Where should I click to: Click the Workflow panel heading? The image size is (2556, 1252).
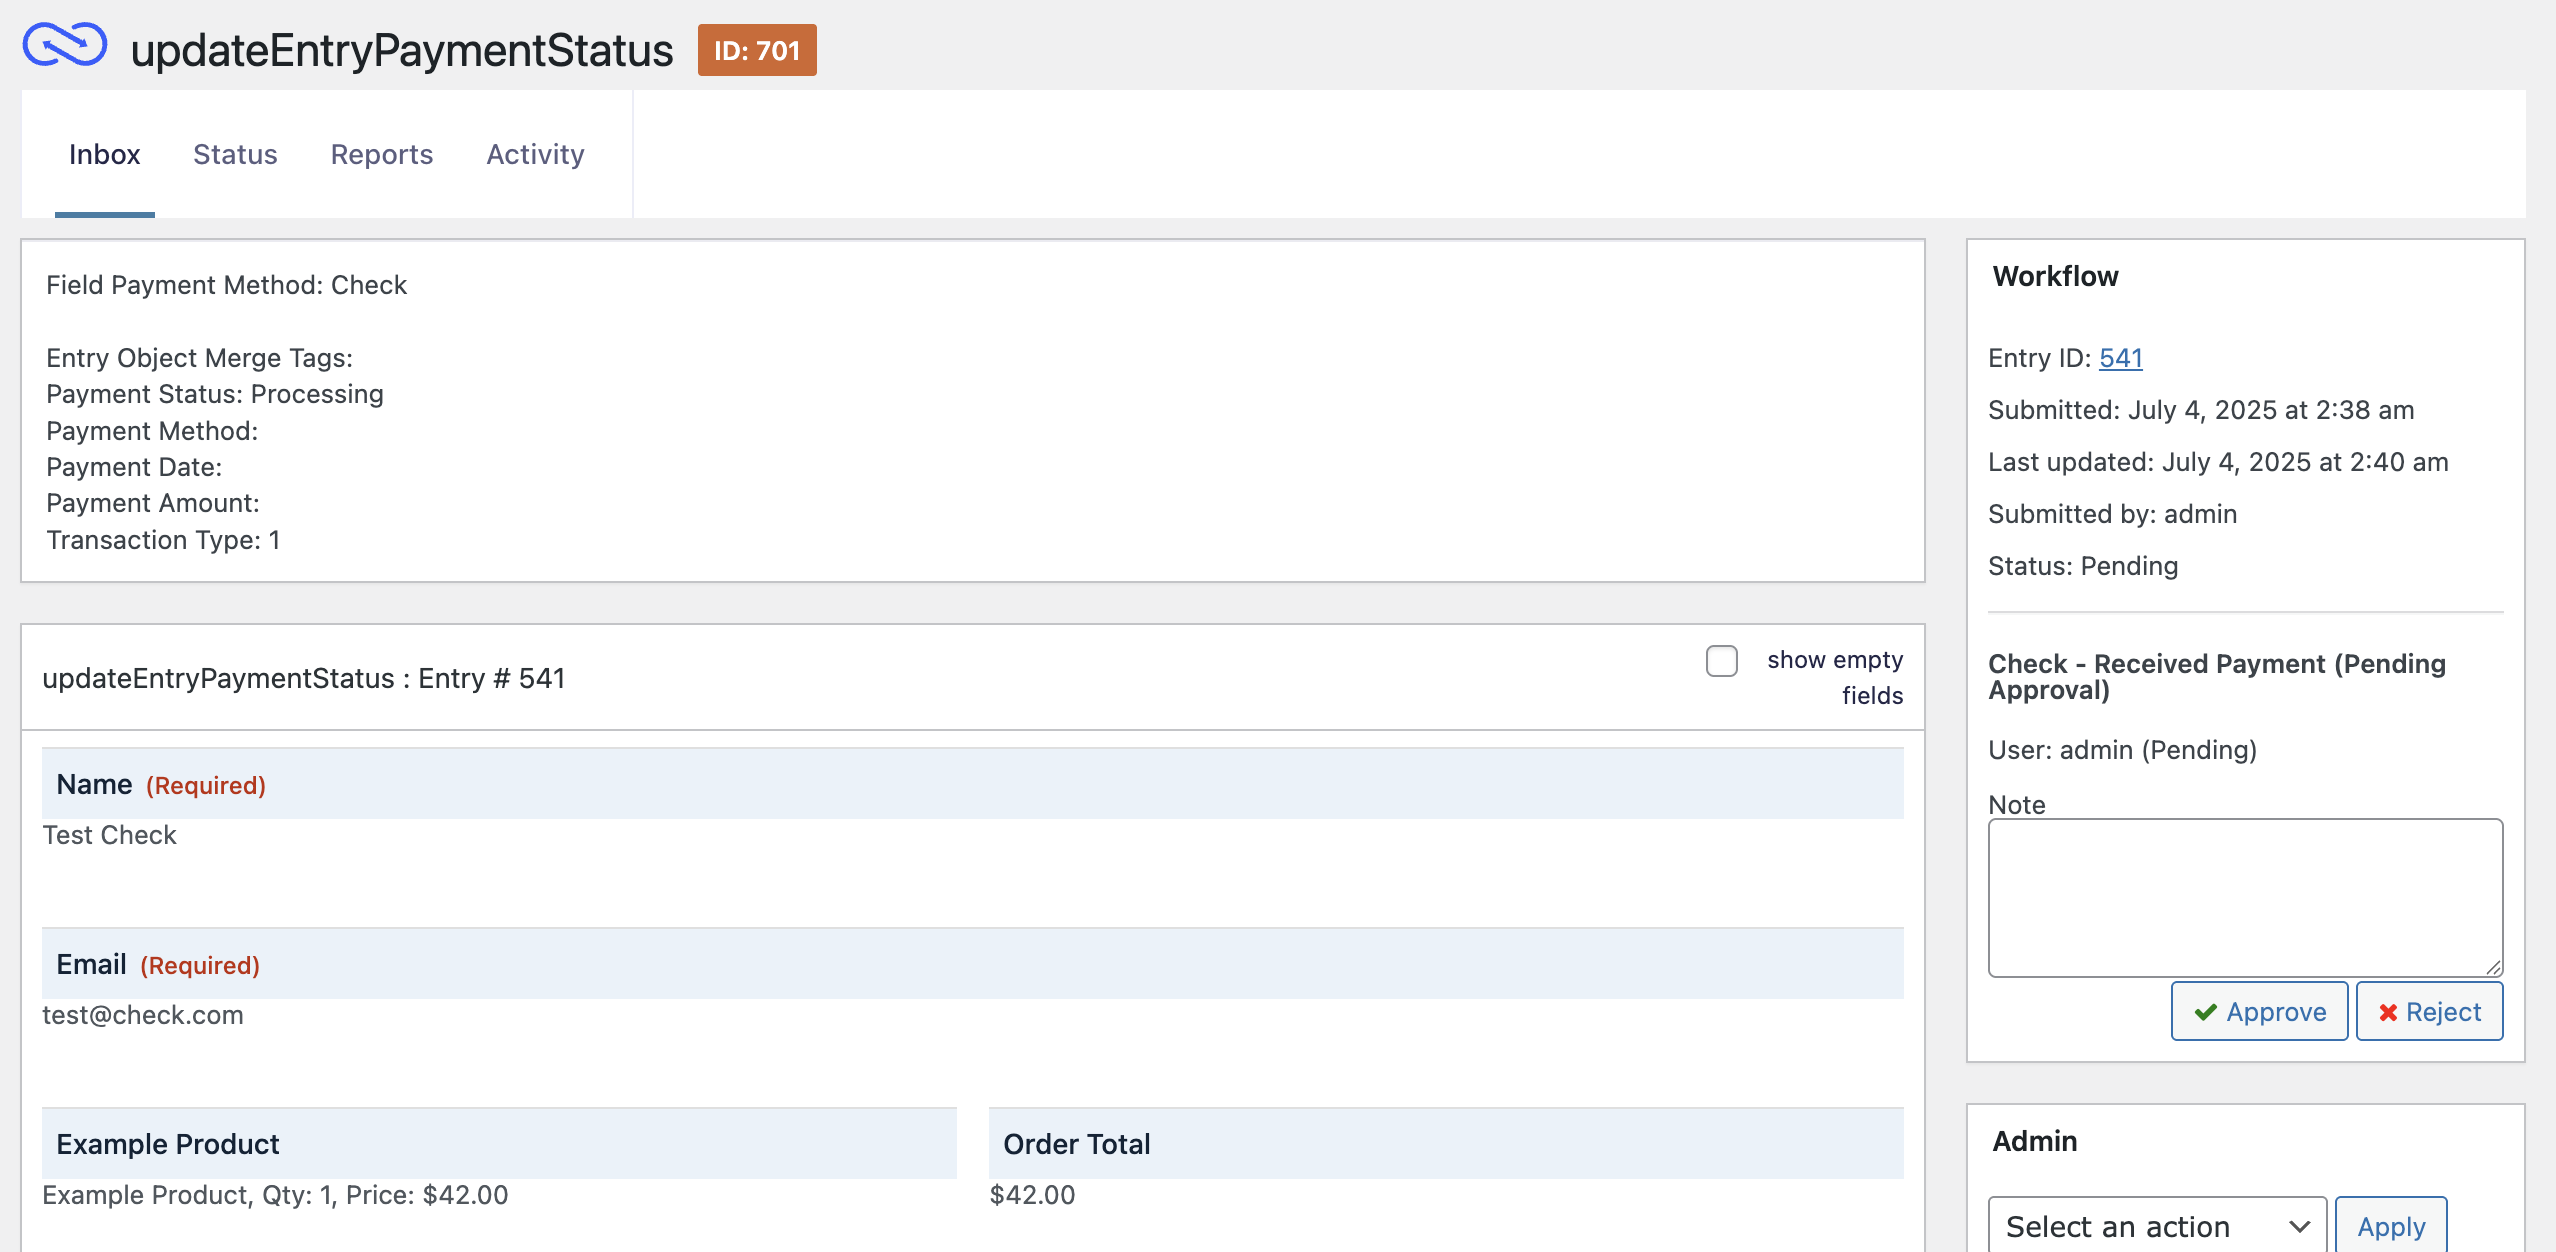[2055, 276]
